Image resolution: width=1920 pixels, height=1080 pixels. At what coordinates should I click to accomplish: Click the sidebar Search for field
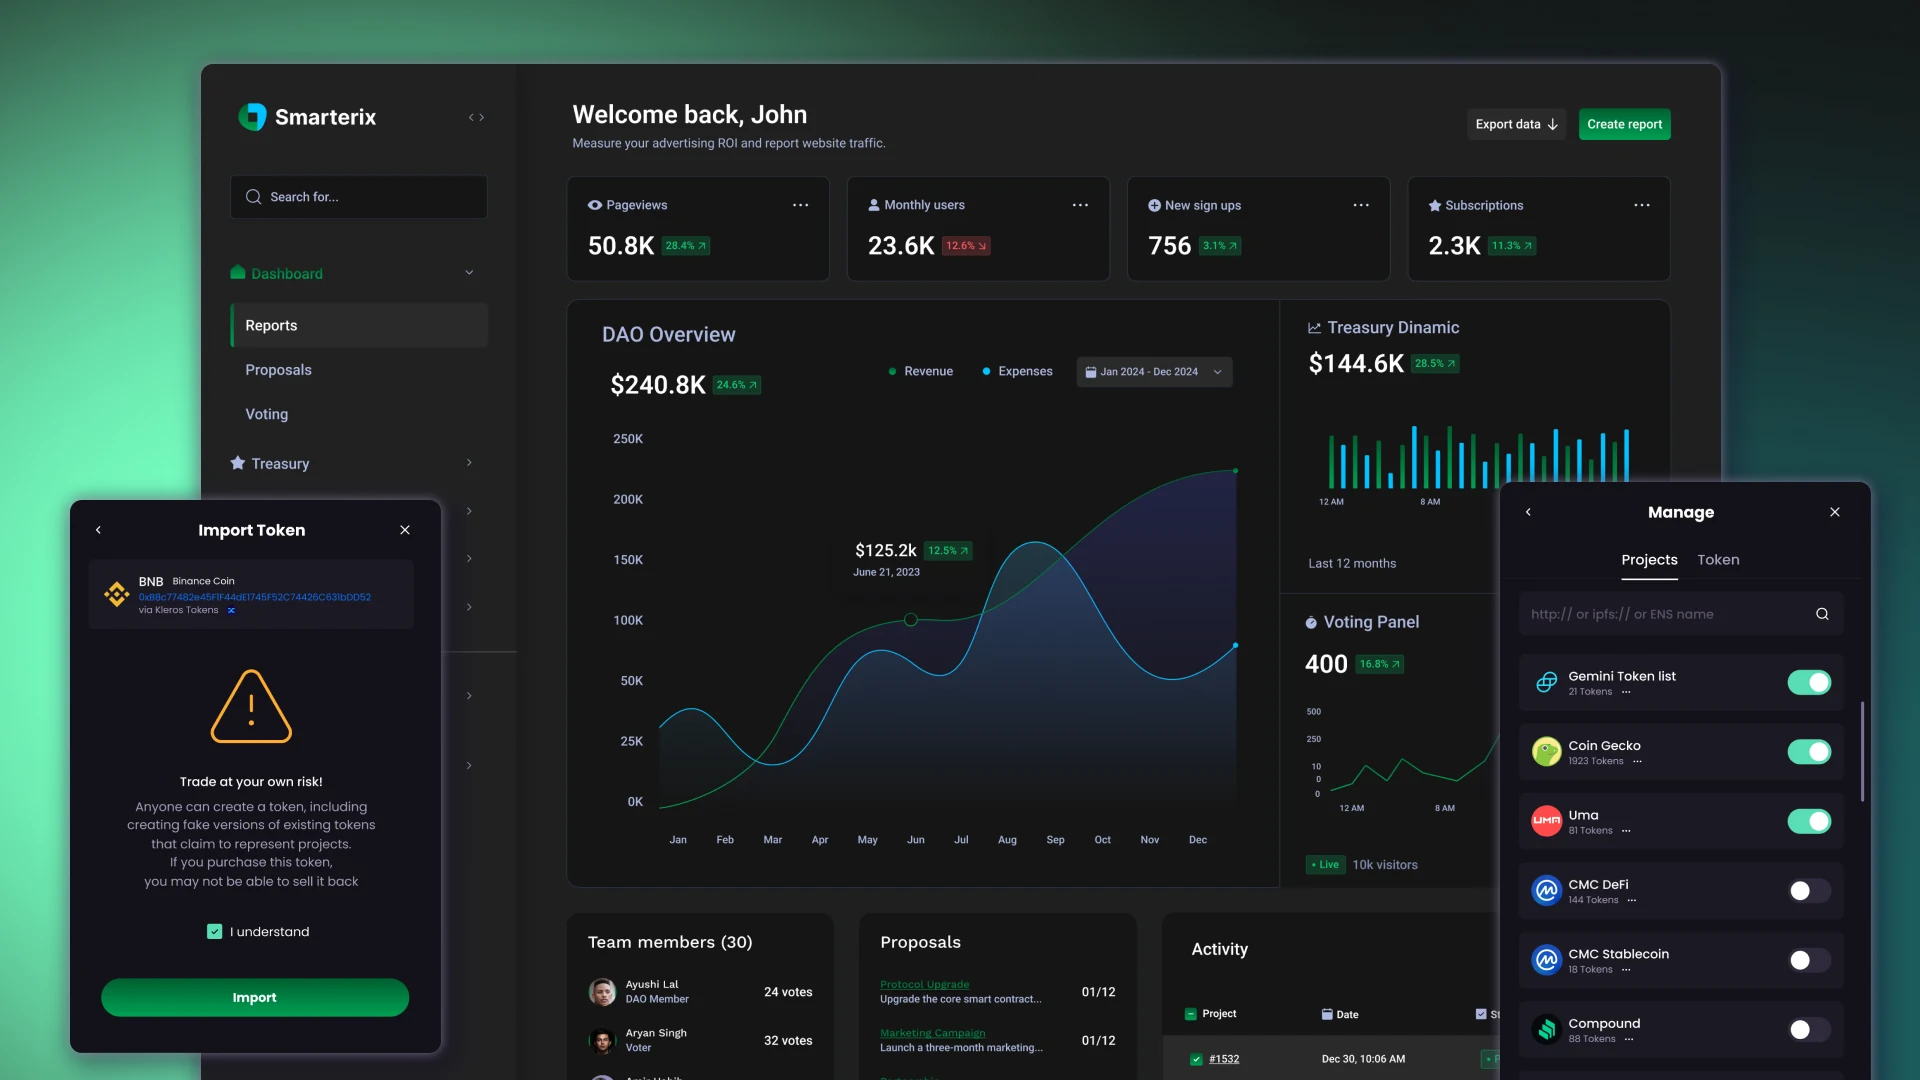(359, 197)
